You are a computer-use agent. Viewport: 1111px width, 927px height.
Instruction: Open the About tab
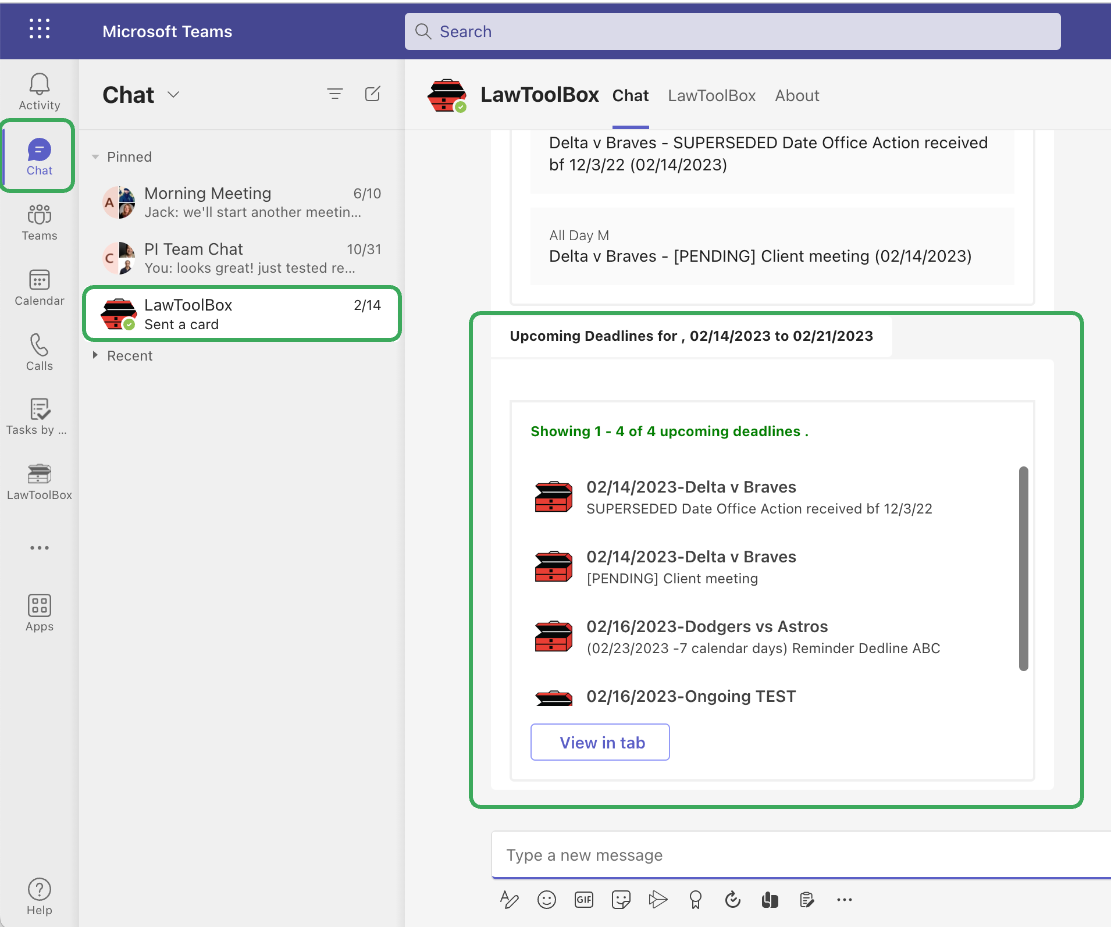[x=797, y=96]
